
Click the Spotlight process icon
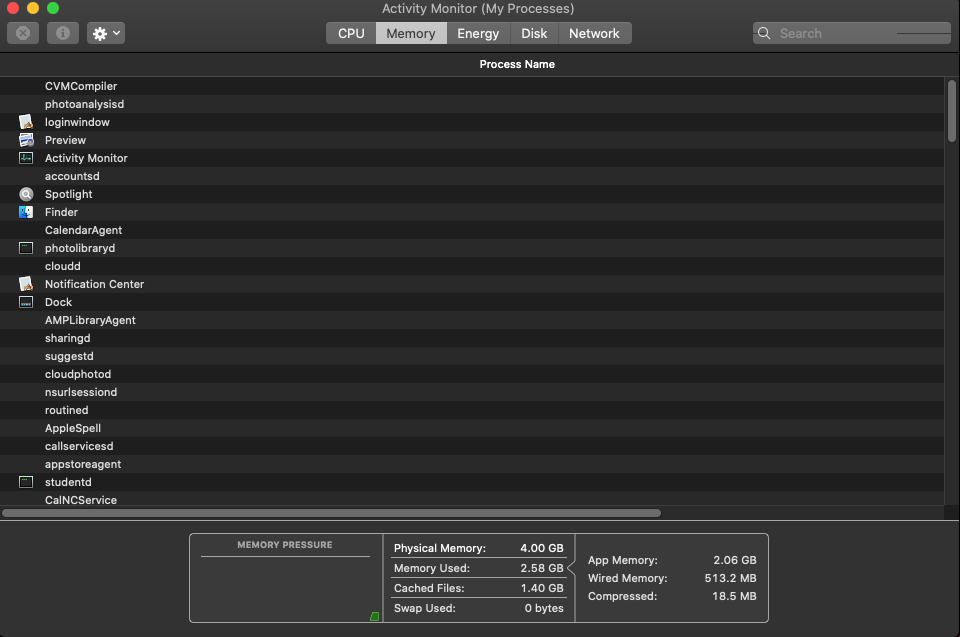[26, 194]
